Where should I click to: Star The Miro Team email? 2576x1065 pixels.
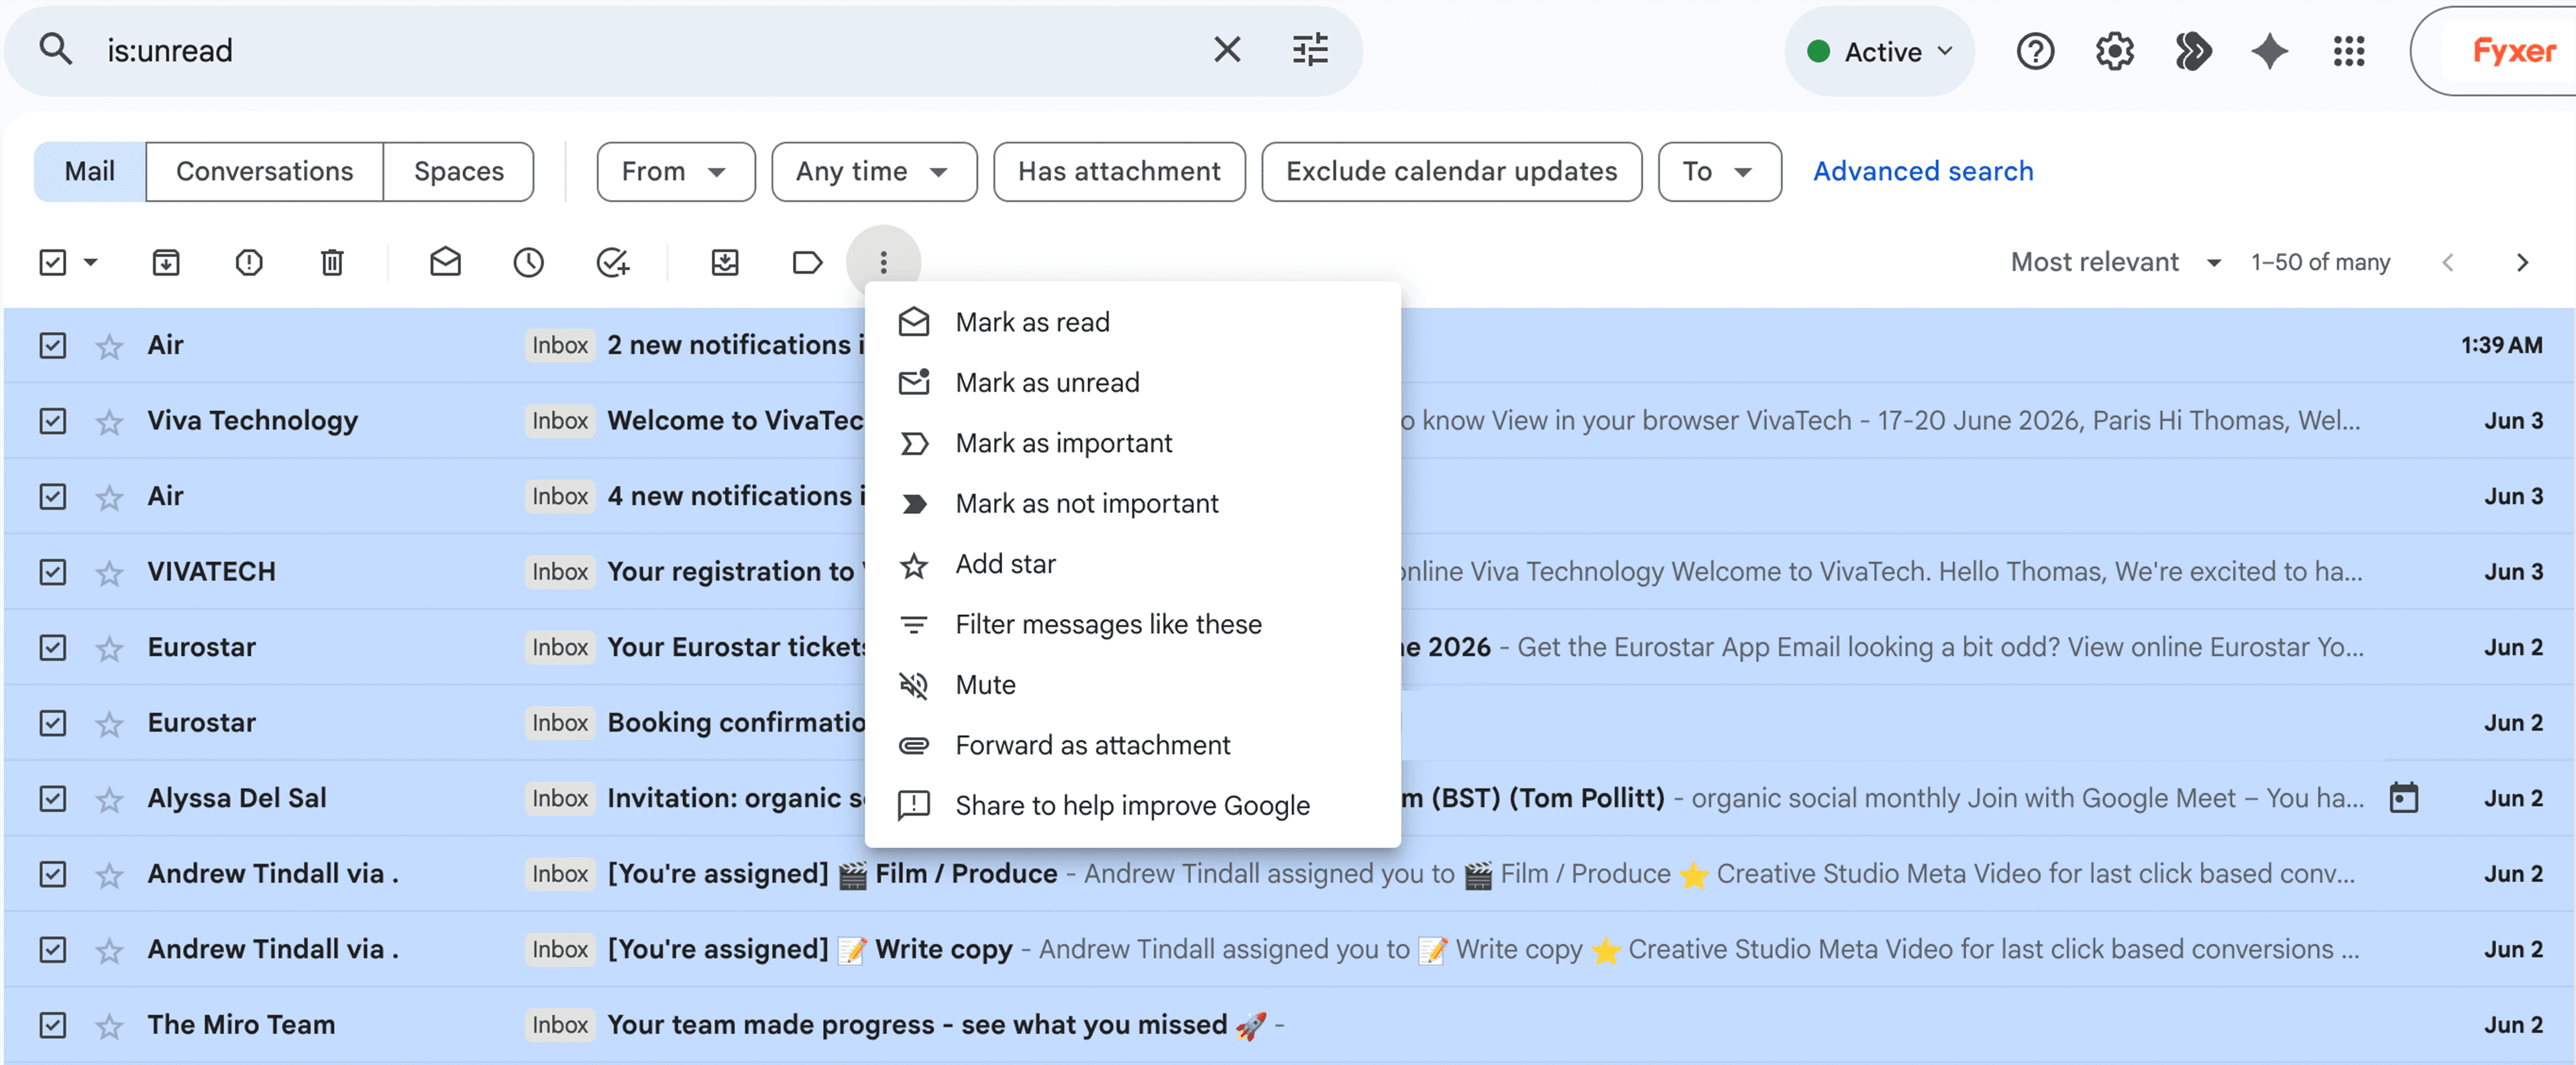click(x=109, y=1025)
